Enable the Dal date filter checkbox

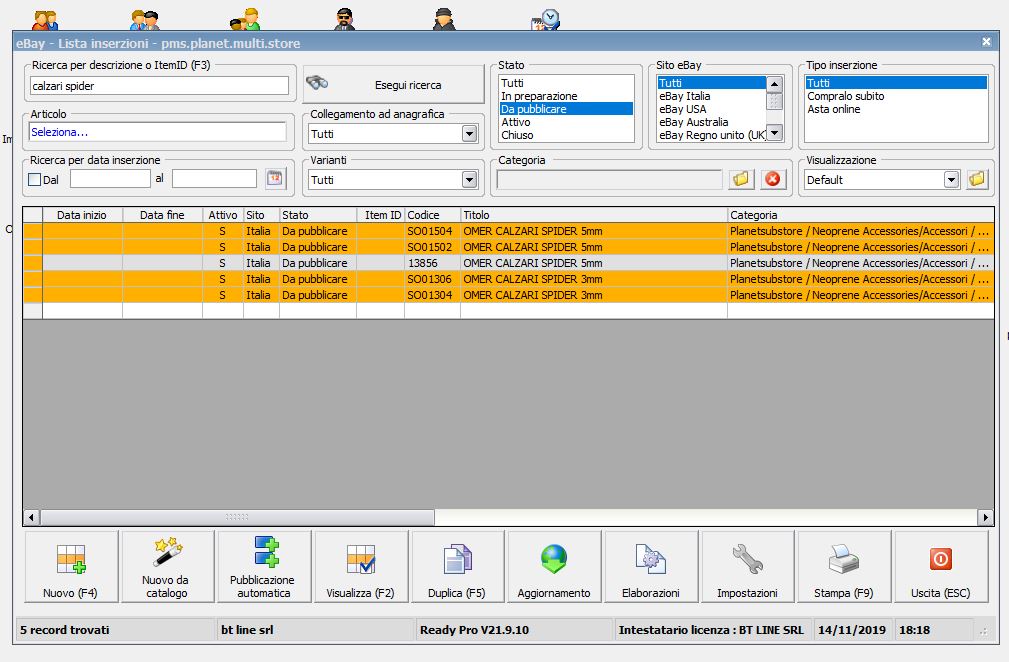[35, 180]
